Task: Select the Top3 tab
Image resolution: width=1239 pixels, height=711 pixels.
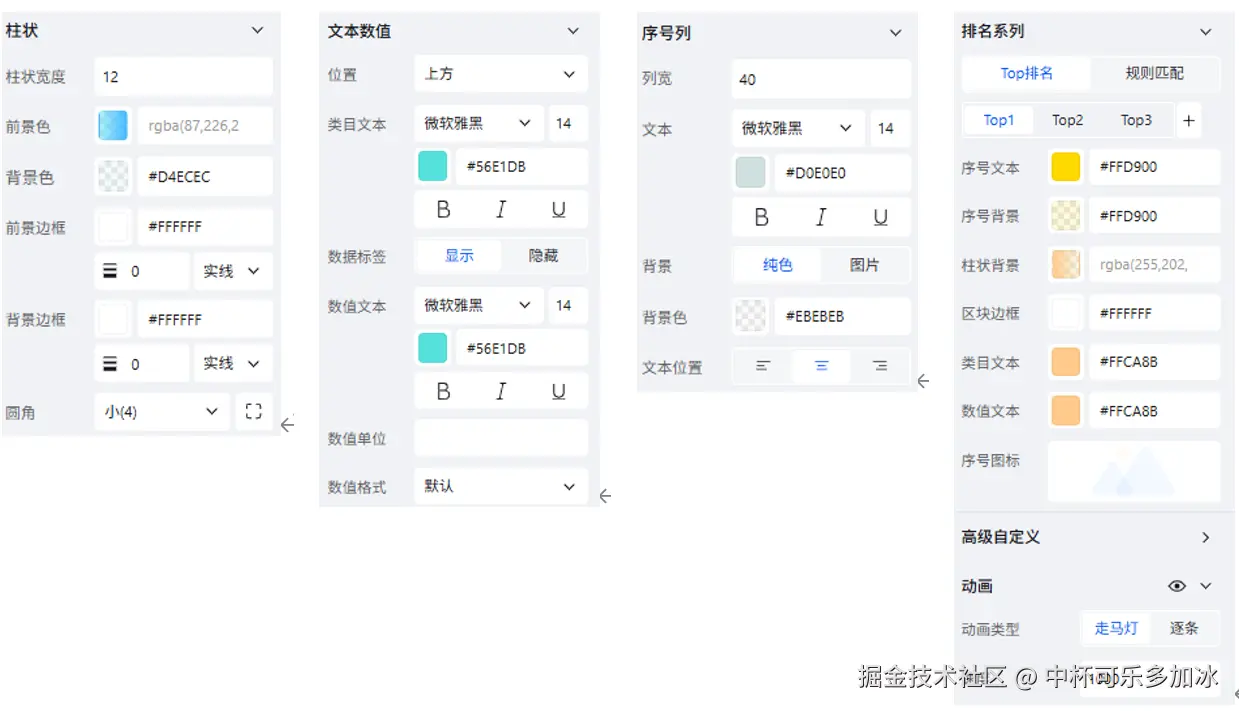Action: pos(1136,120)
